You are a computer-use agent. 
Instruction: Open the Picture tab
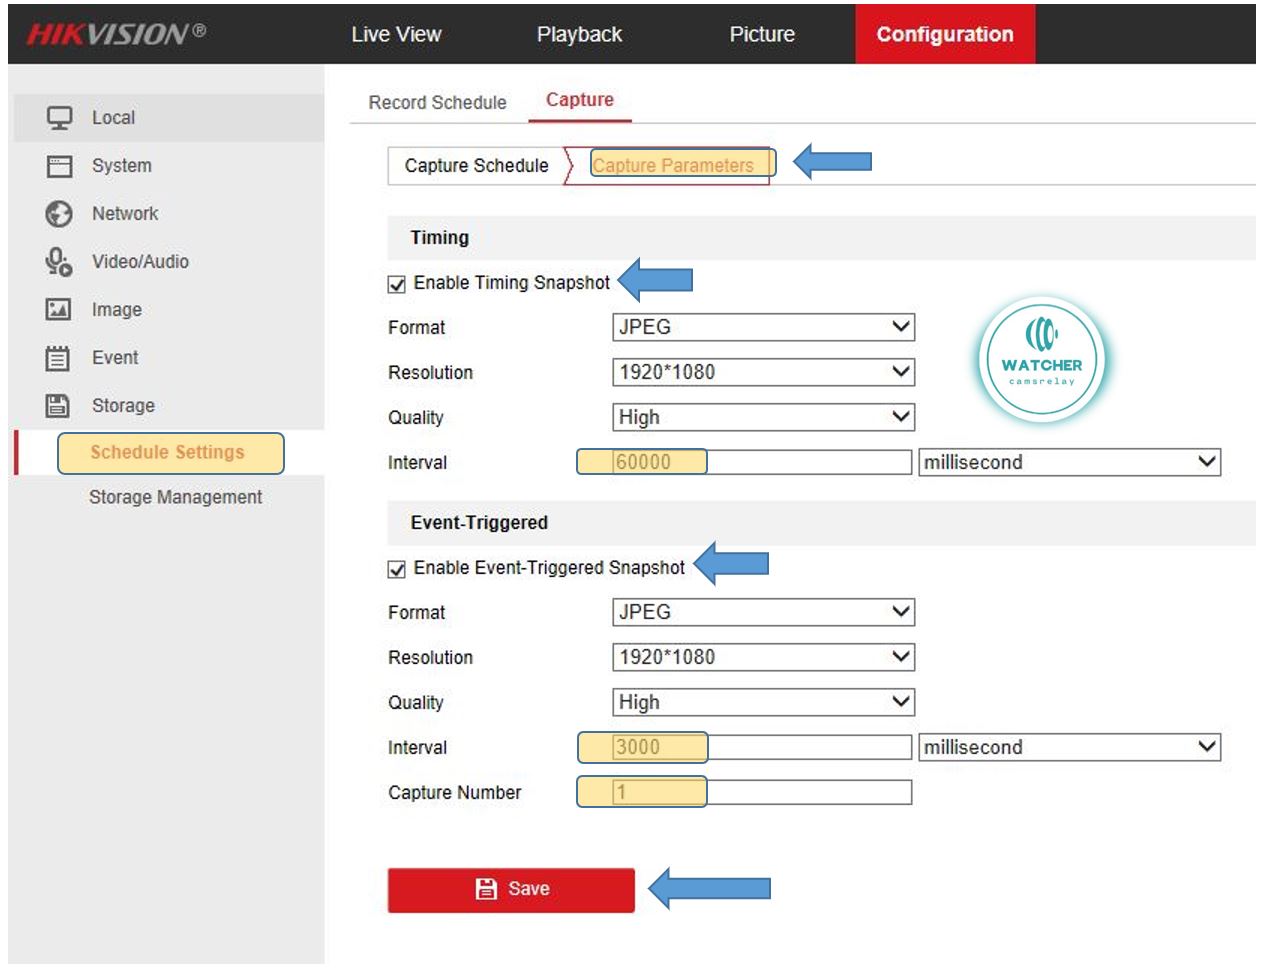point(762,34)
